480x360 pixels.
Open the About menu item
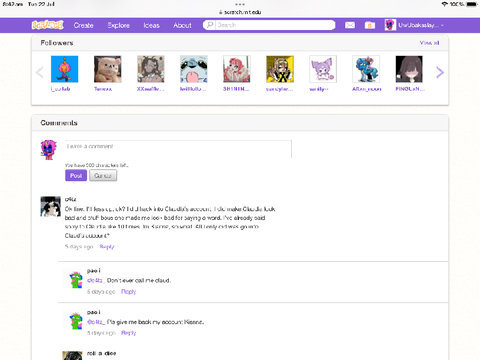click(x=182, y=25)
